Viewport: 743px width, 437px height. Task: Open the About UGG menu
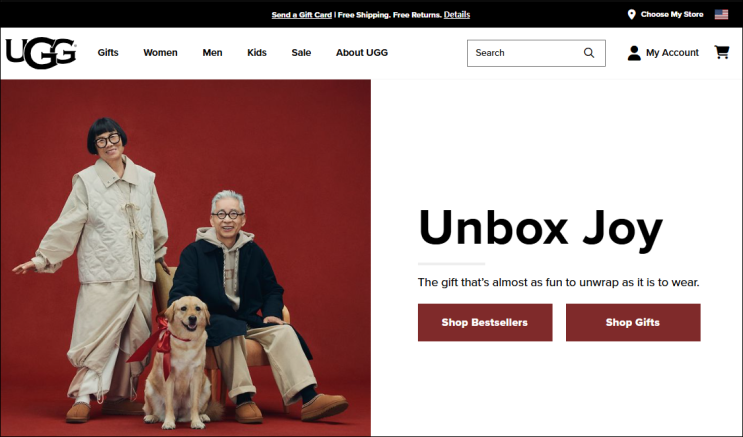click(362, 53)
